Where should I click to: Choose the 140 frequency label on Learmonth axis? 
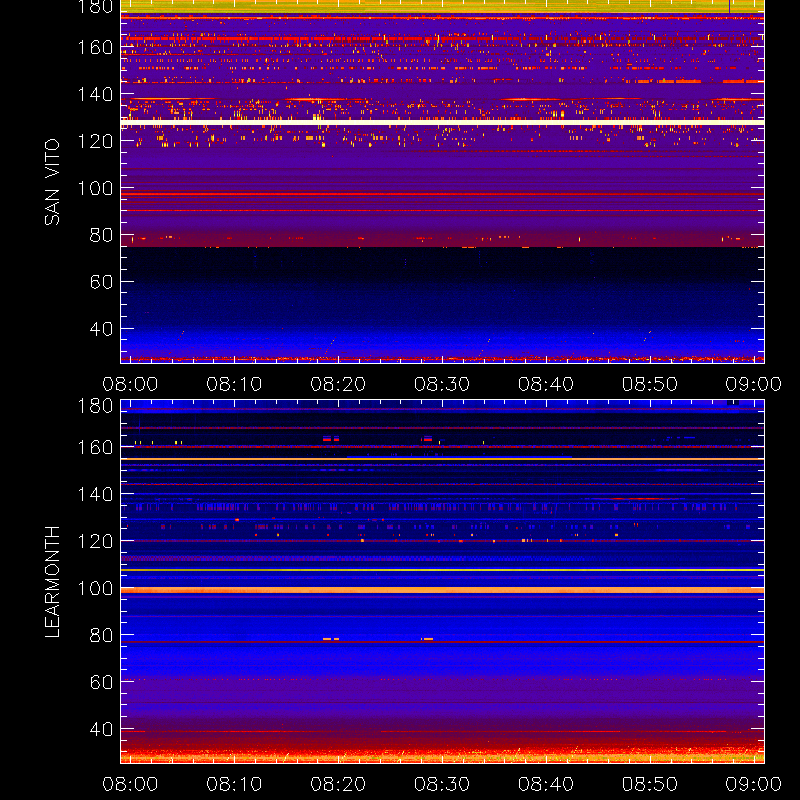tap(95, 494)
